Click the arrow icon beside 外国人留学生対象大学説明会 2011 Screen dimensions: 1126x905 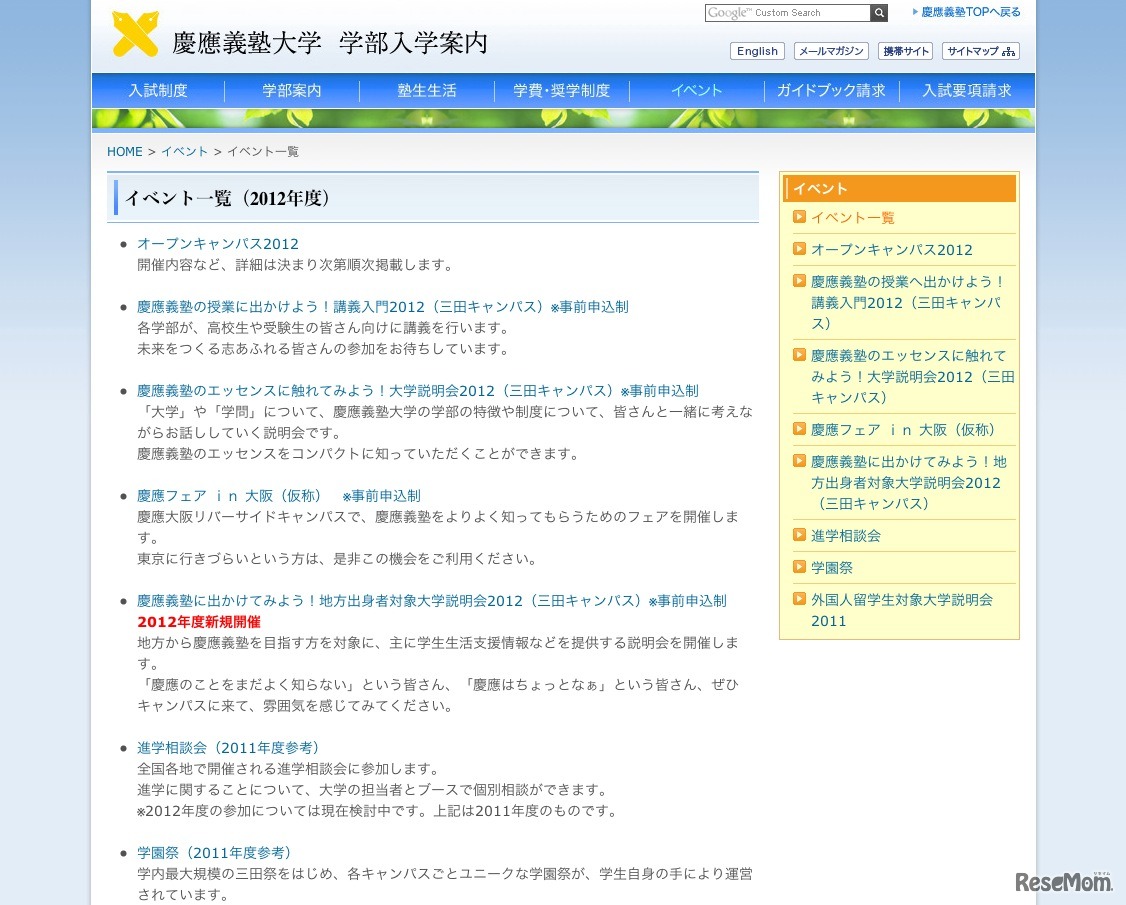(x=799, y=599)
